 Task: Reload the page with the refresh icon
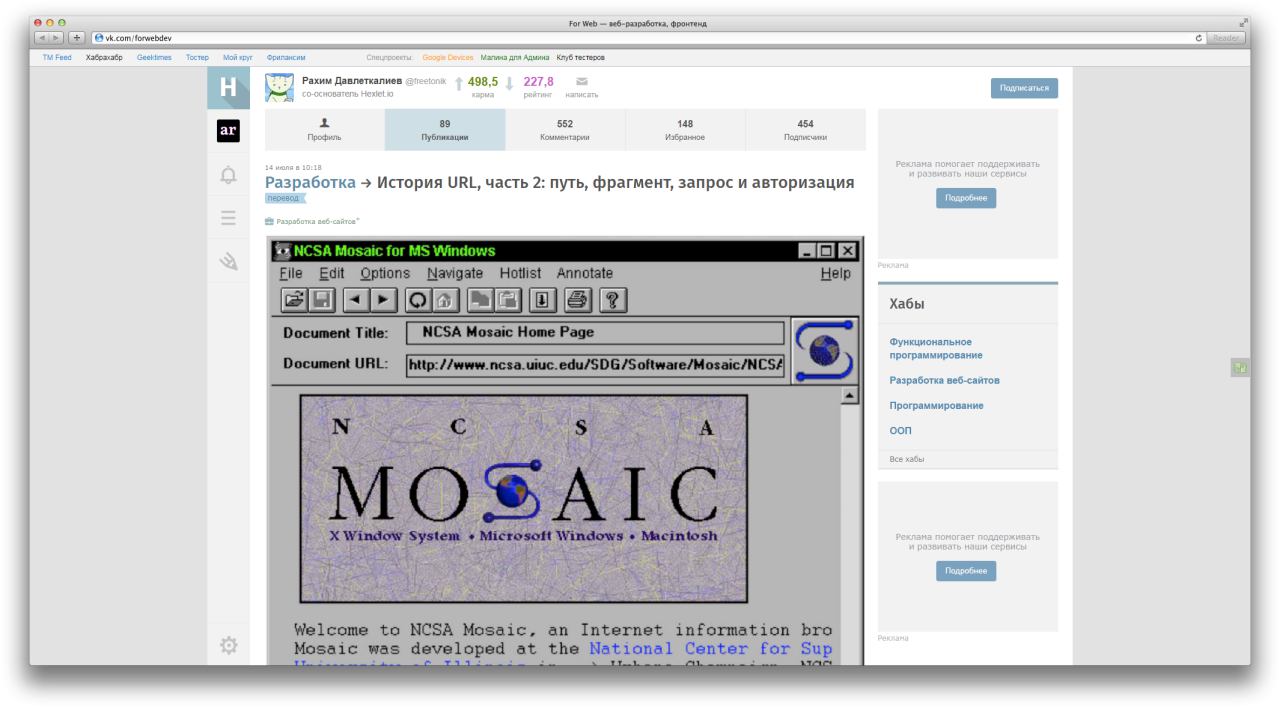[x=1198, y=38]
